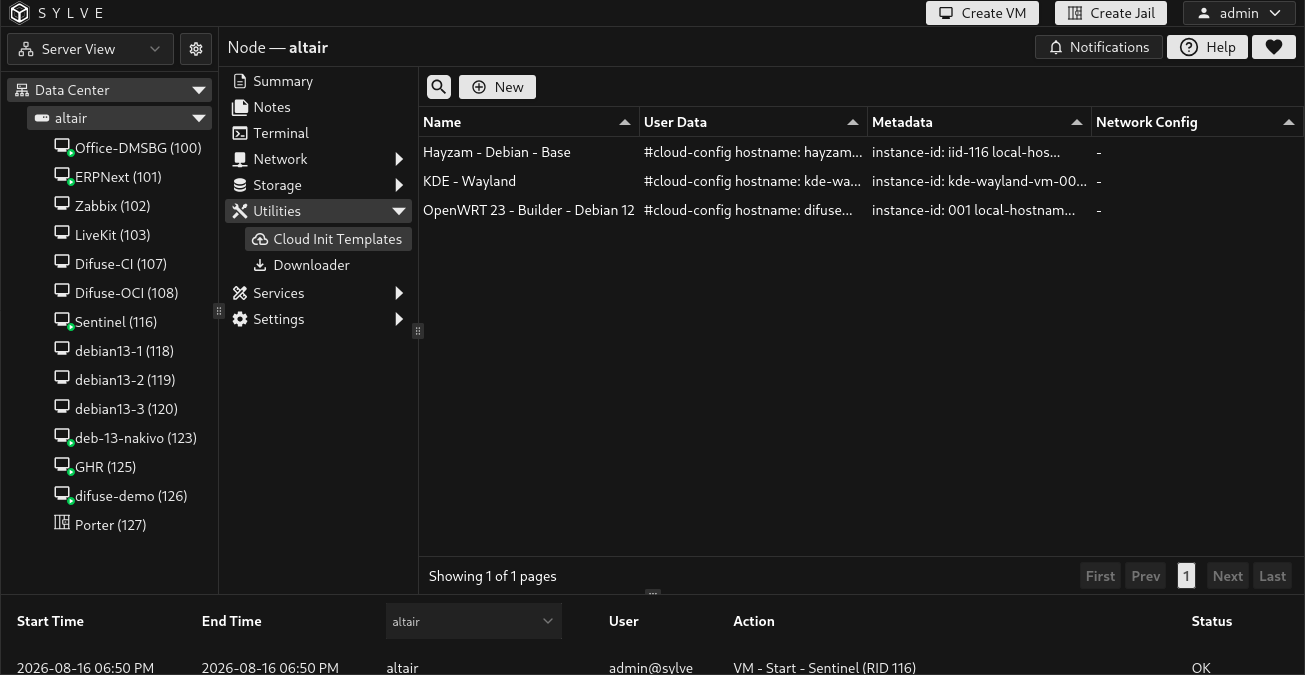The width and height of the screenshot is (1305, 675).
Task: Click the bottom panel resize handle
Action: (653, 593)
